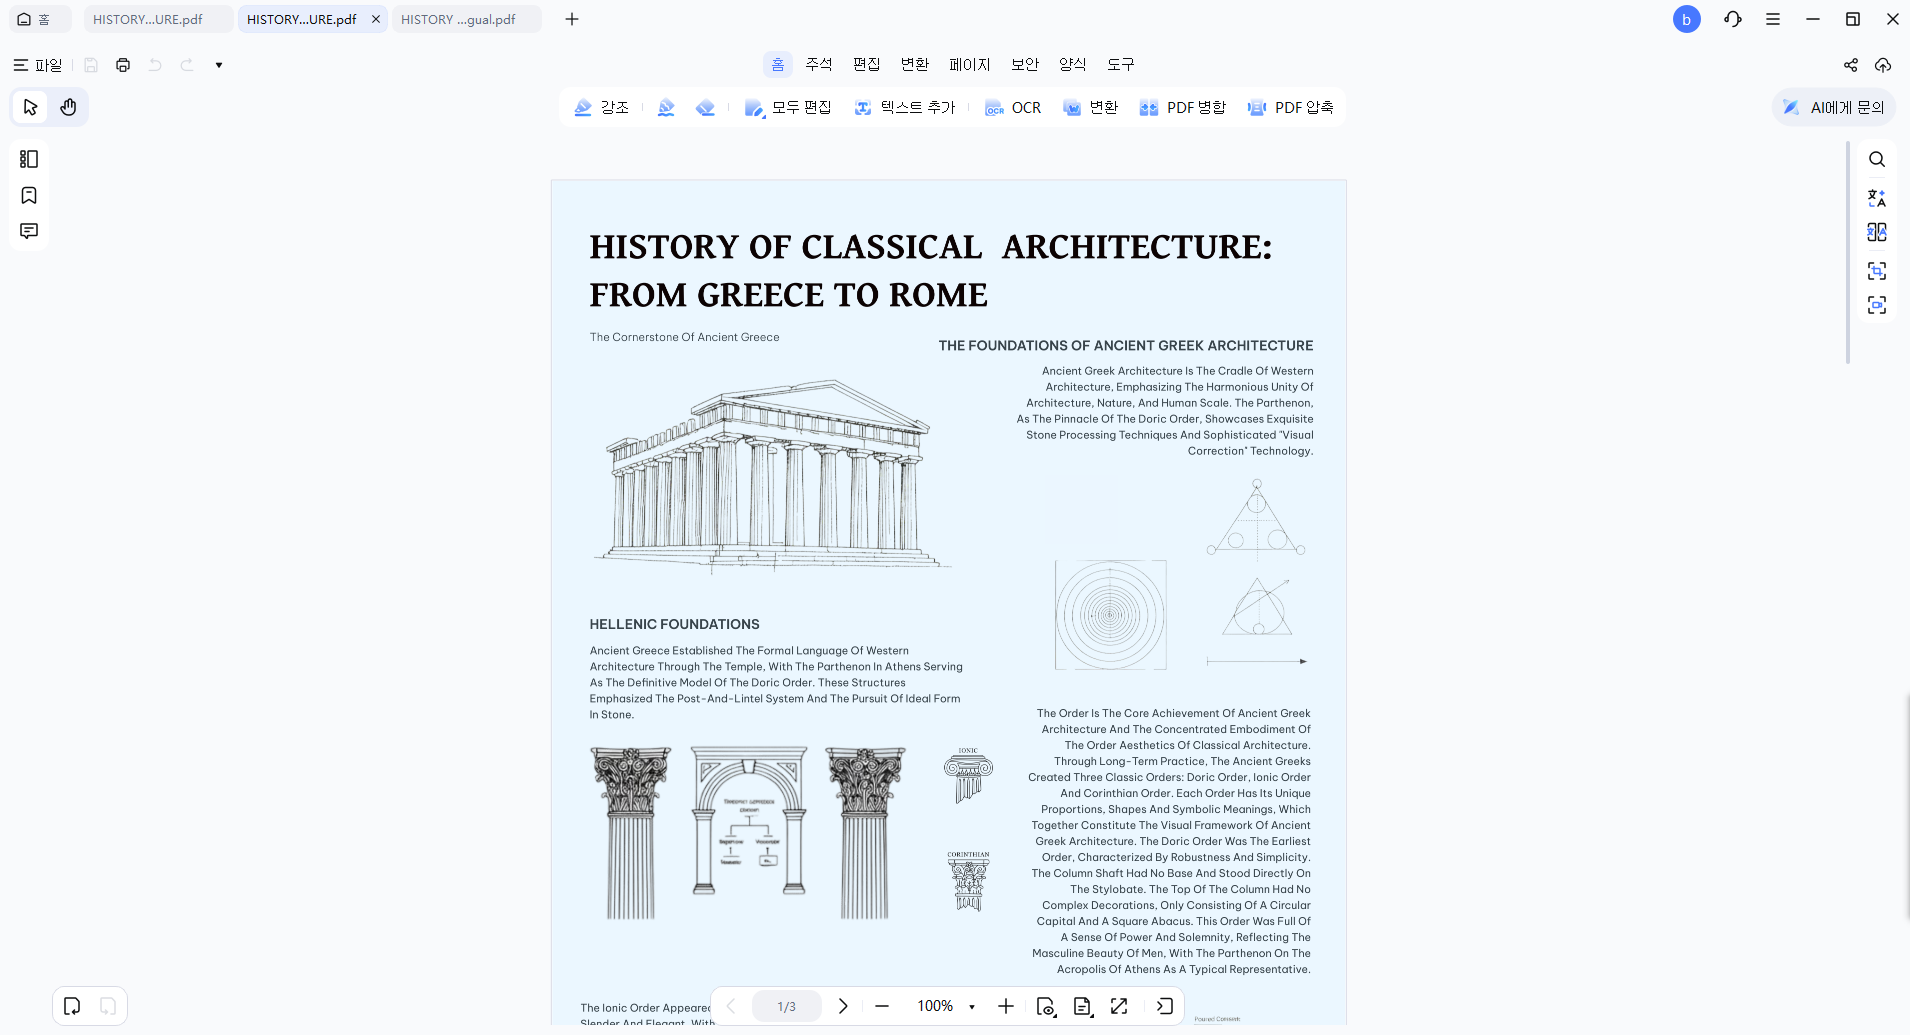Image resolution: width=1910 pixels, height=1035 pixels.
Task: Select the eraser tool in toolbar
Action: (705, 108)
